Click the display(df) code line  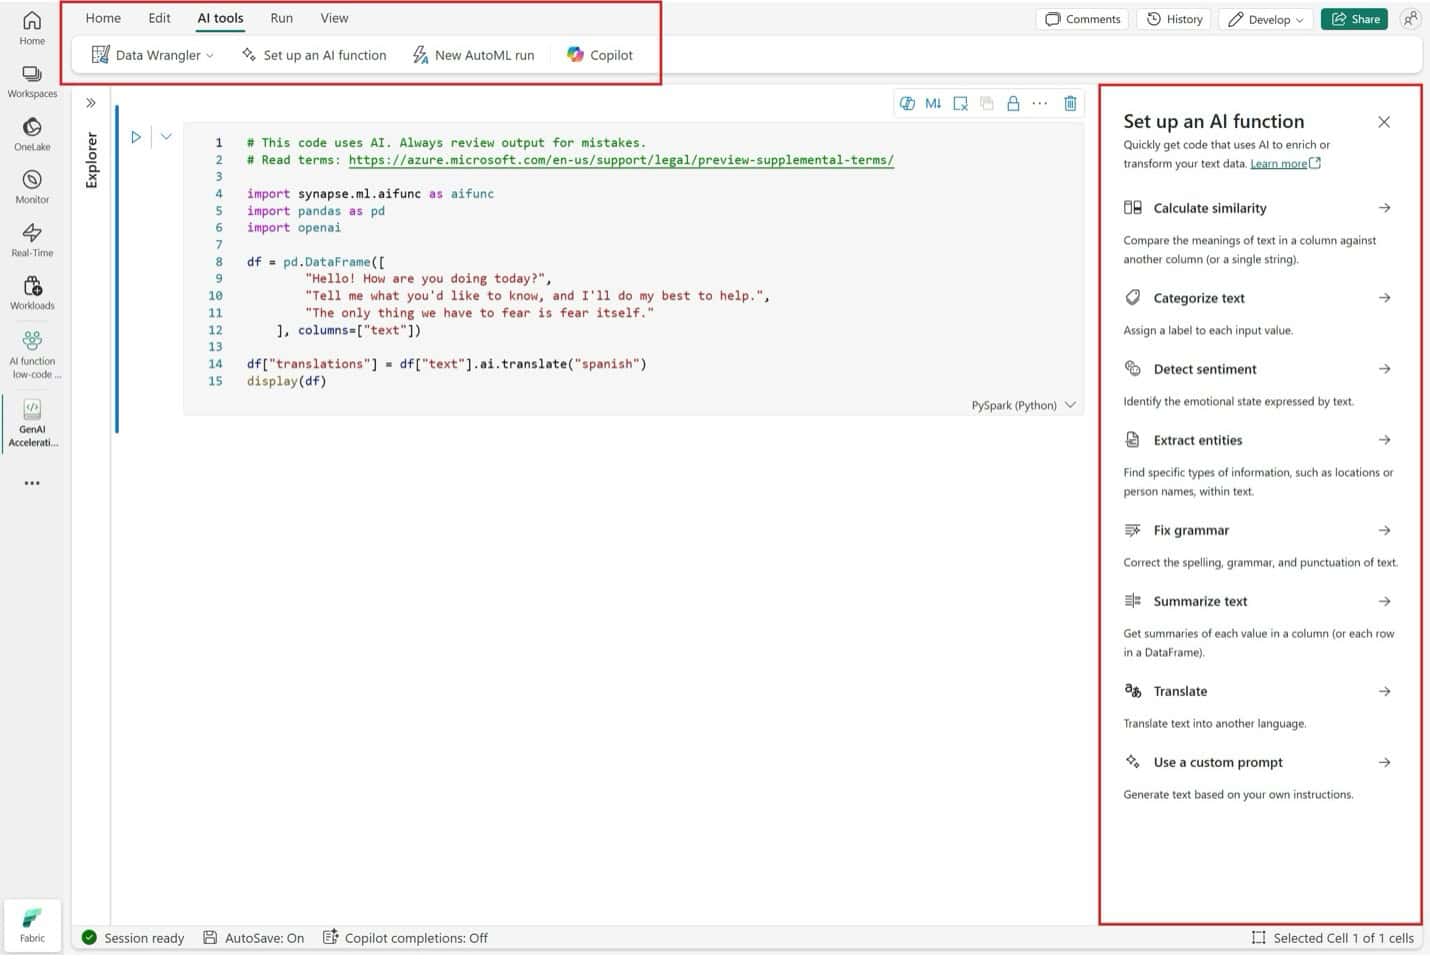point(287,381)
